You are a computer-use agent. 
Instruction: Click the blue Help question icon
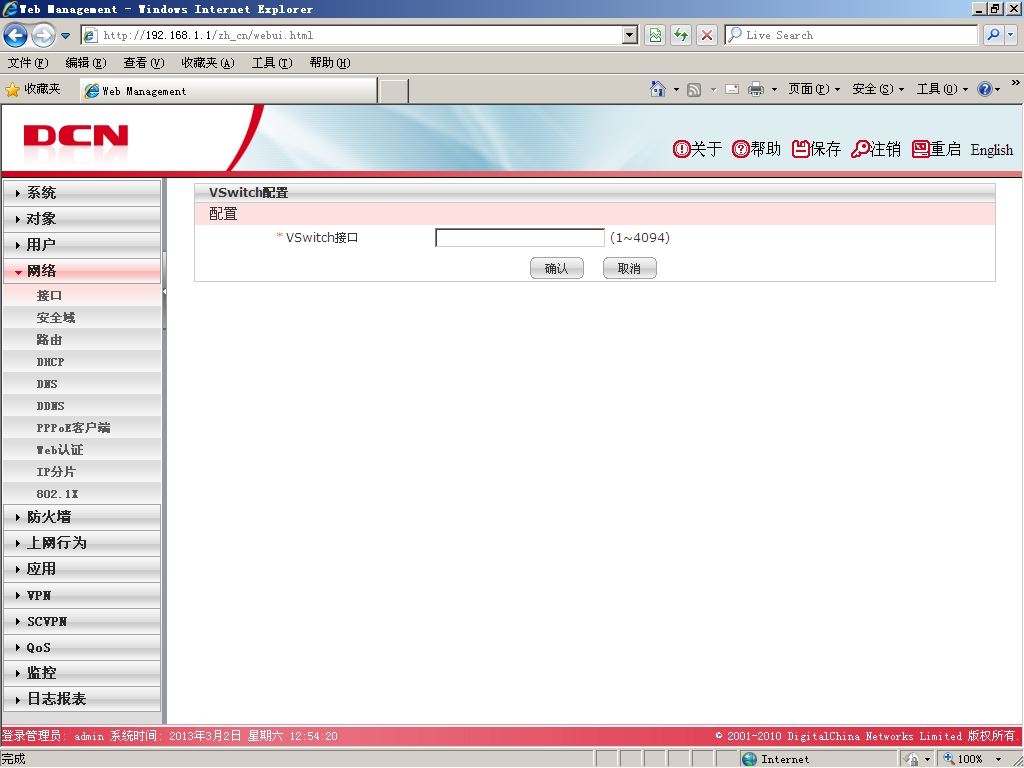(x=984, y=89)
